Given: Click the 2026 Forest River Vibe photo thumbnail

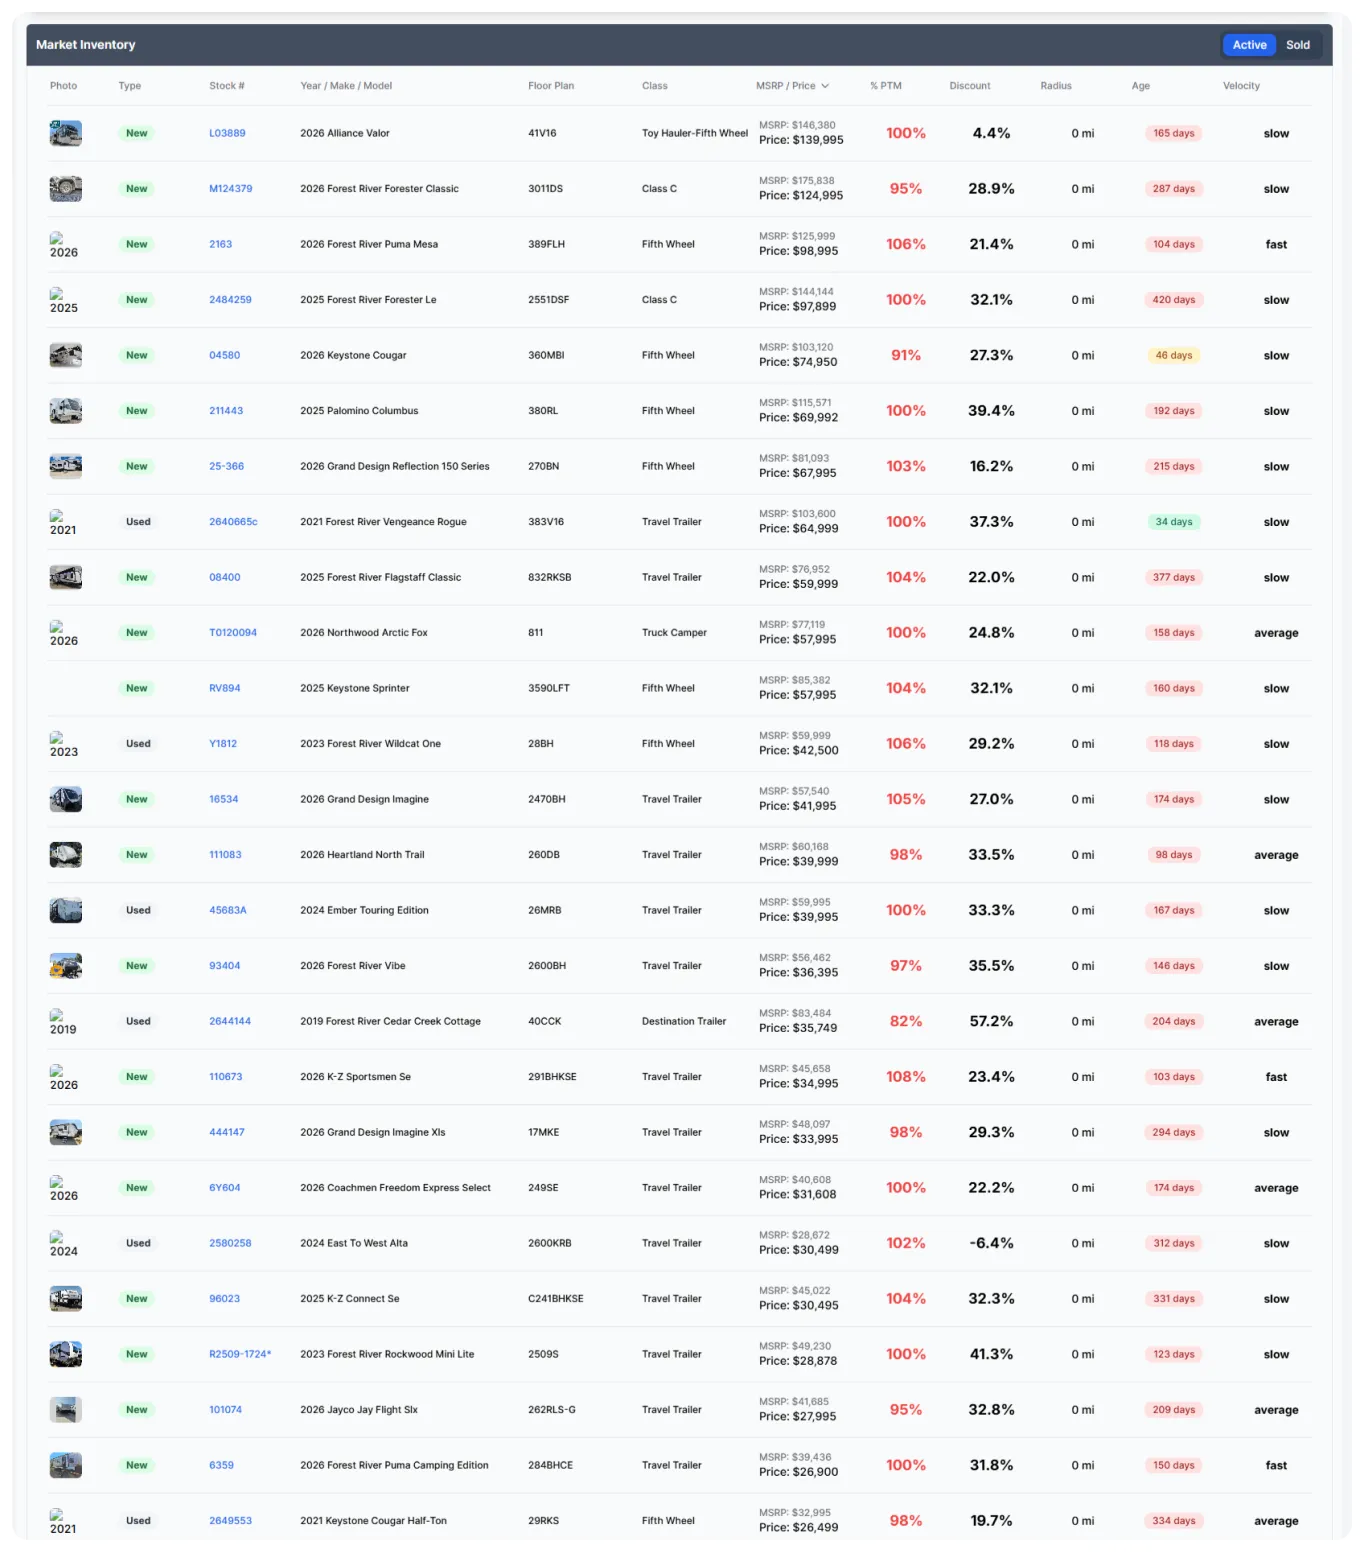Looking at the screenshot, I should 65,965.
